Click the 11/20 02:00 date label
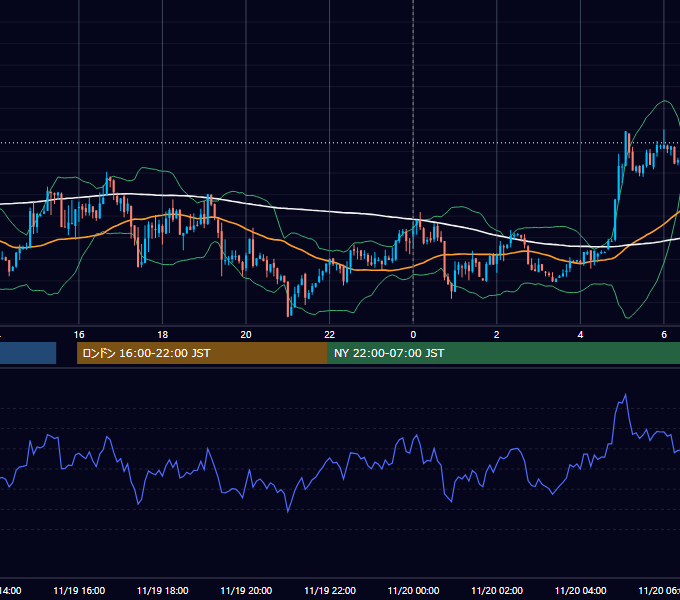The height and width of the screenshot is (600, 680). point(497,590)
